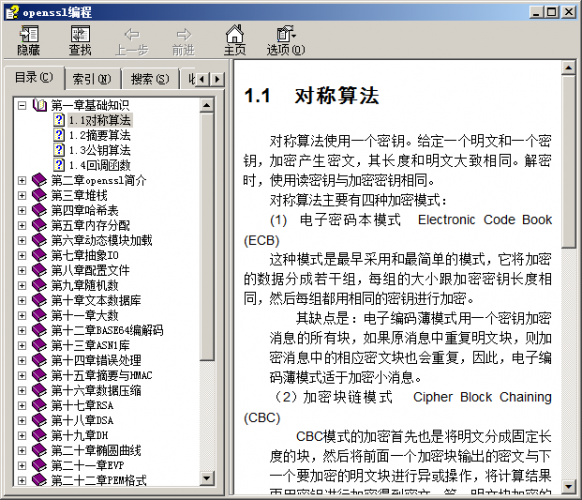Click question-mark page icon for 1.2摘要算法

pos(59,135)
